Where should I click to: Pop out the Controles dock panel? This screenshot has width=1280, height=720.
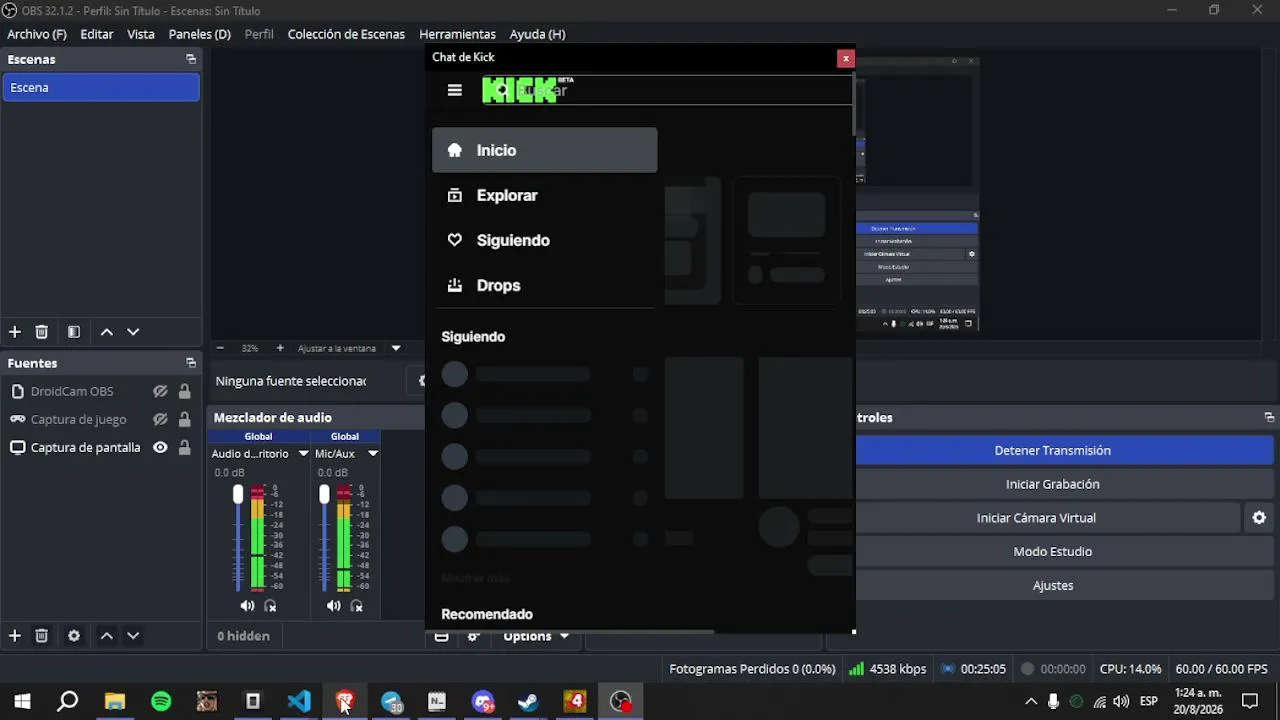coord(1269,417)
